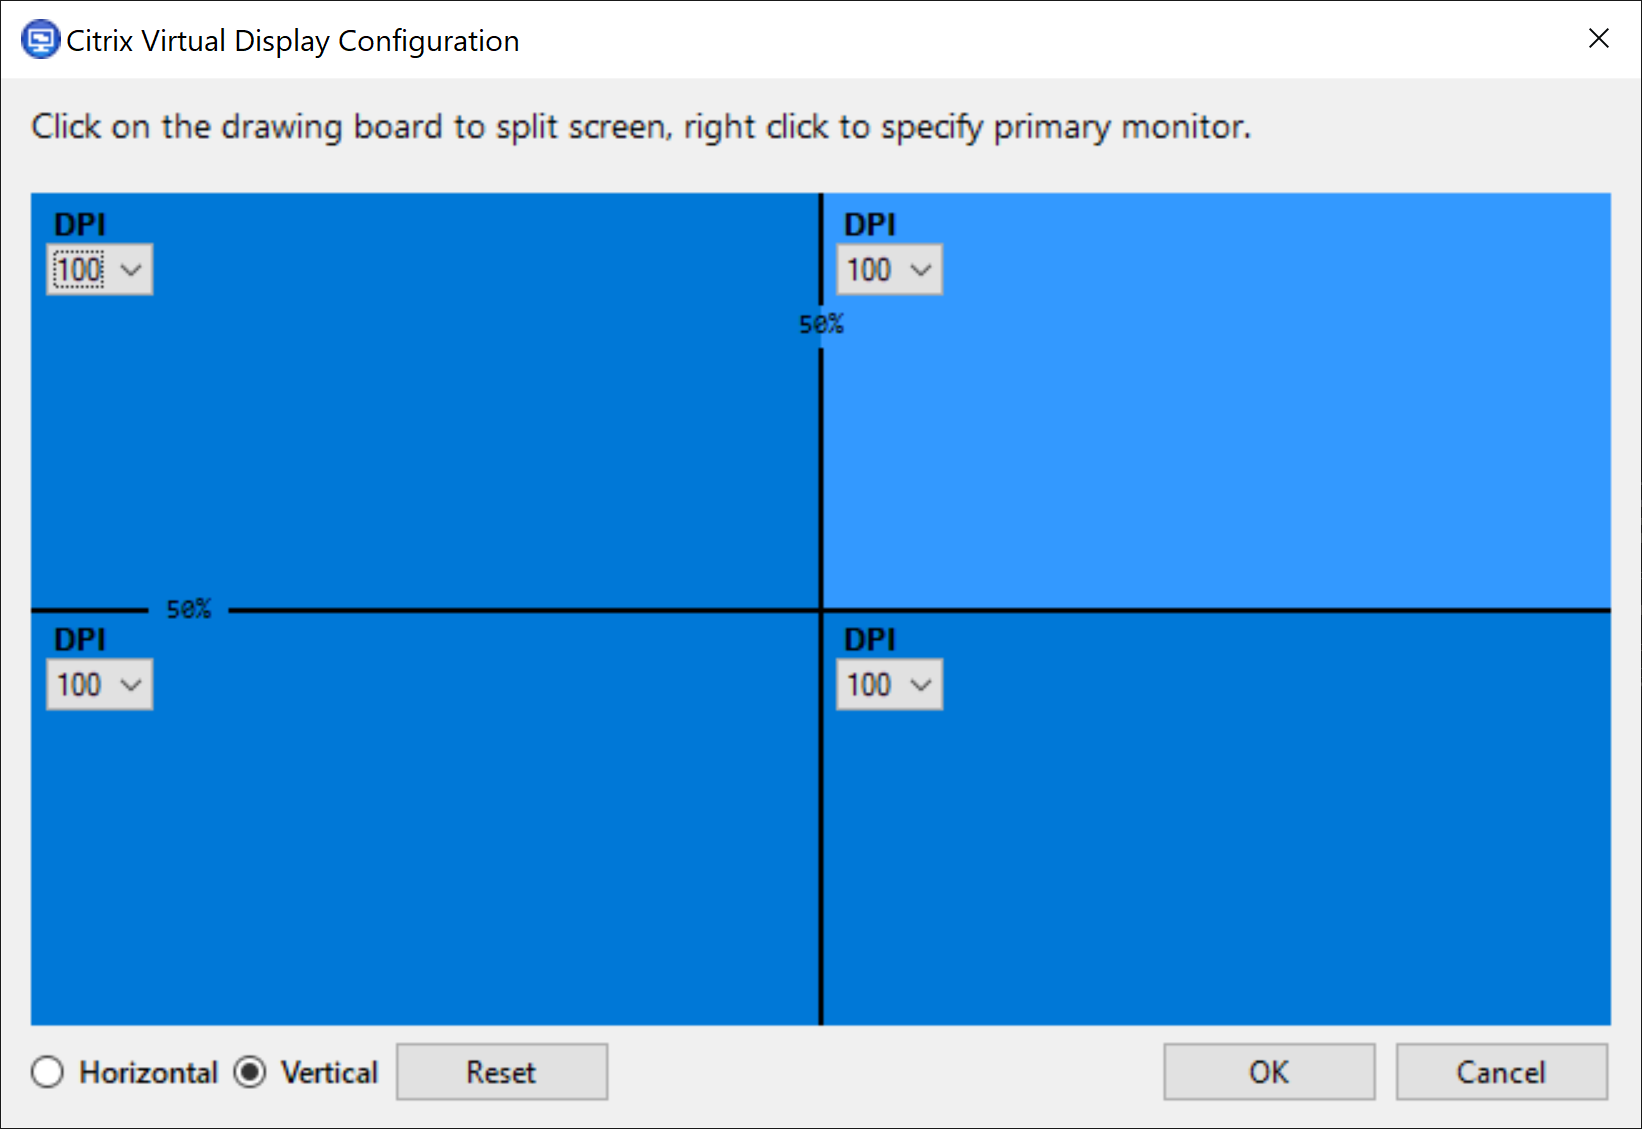
Task: Select the Horizontal split radio button
Action: click(48, 1072)
